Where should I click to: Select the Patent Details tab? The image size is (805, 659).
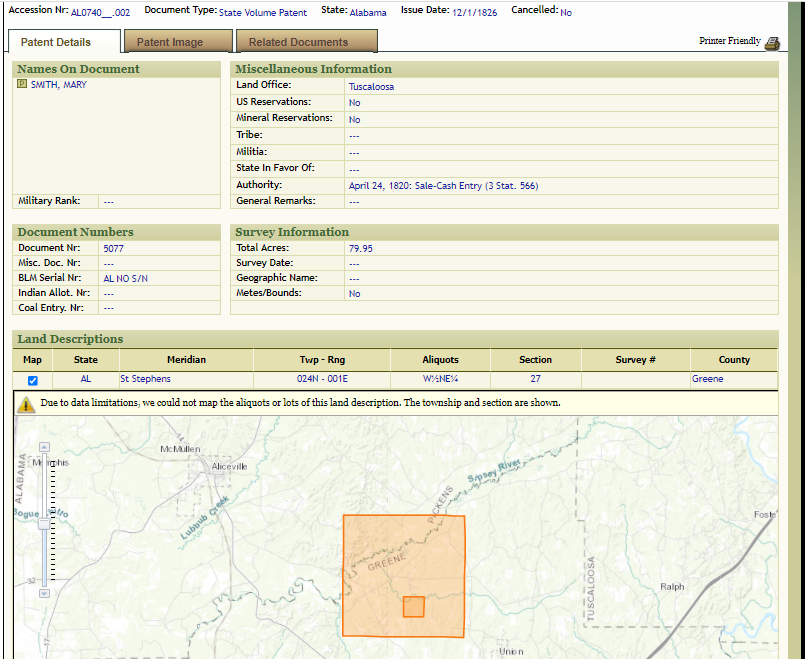[56, 42]
